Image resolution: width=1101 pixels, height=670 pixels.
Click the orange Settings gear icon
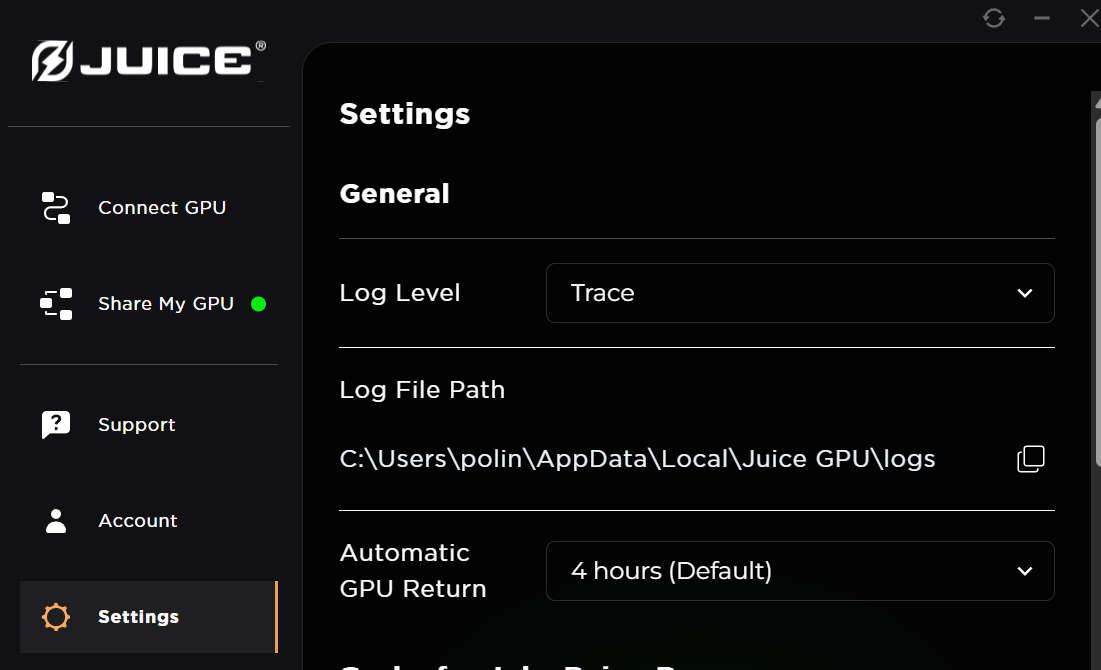pyautogui.click(x=55, y=616)
